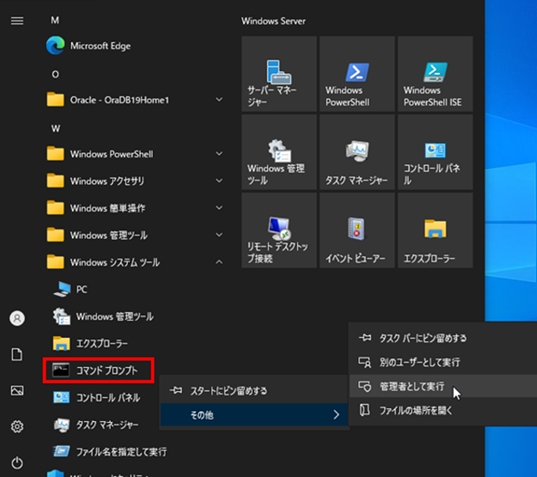Open エクスプローラー in system tools list
Image resolution: width=537 pixels, height=477 pixels.
click(90, 343)
